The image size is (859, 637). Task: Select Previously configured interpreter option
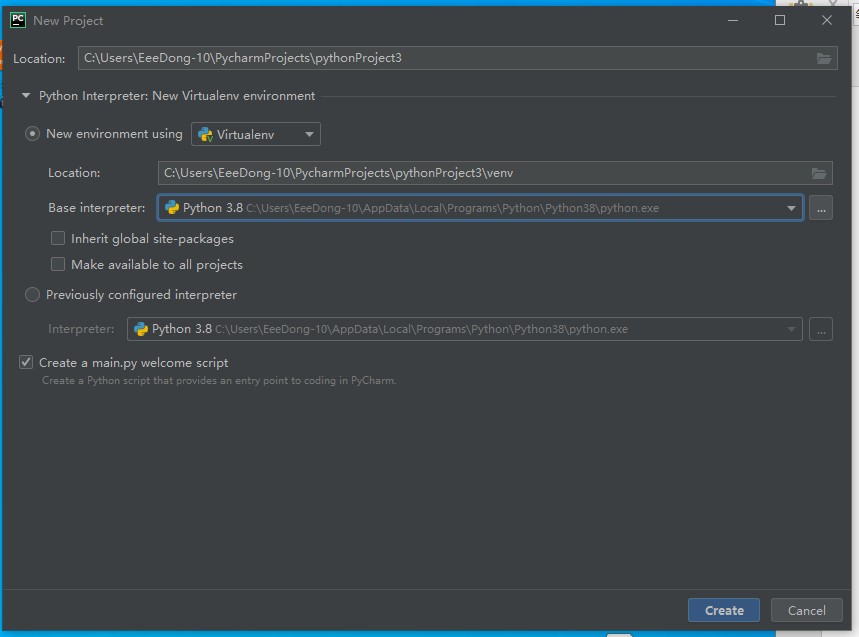click(33, 295)
